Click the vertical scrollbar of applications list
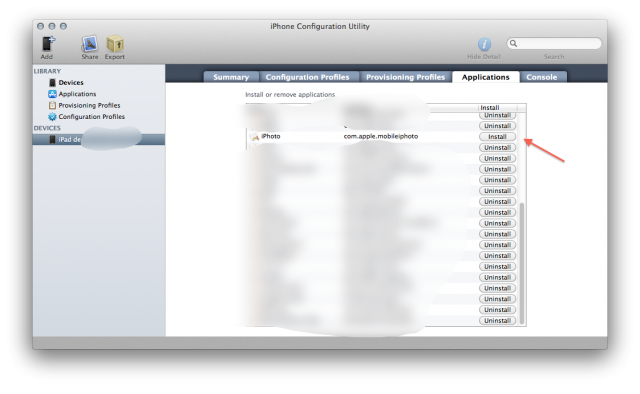Image resolution: width=640 pixels, height=394 pixels. click(x=522, y=261)
